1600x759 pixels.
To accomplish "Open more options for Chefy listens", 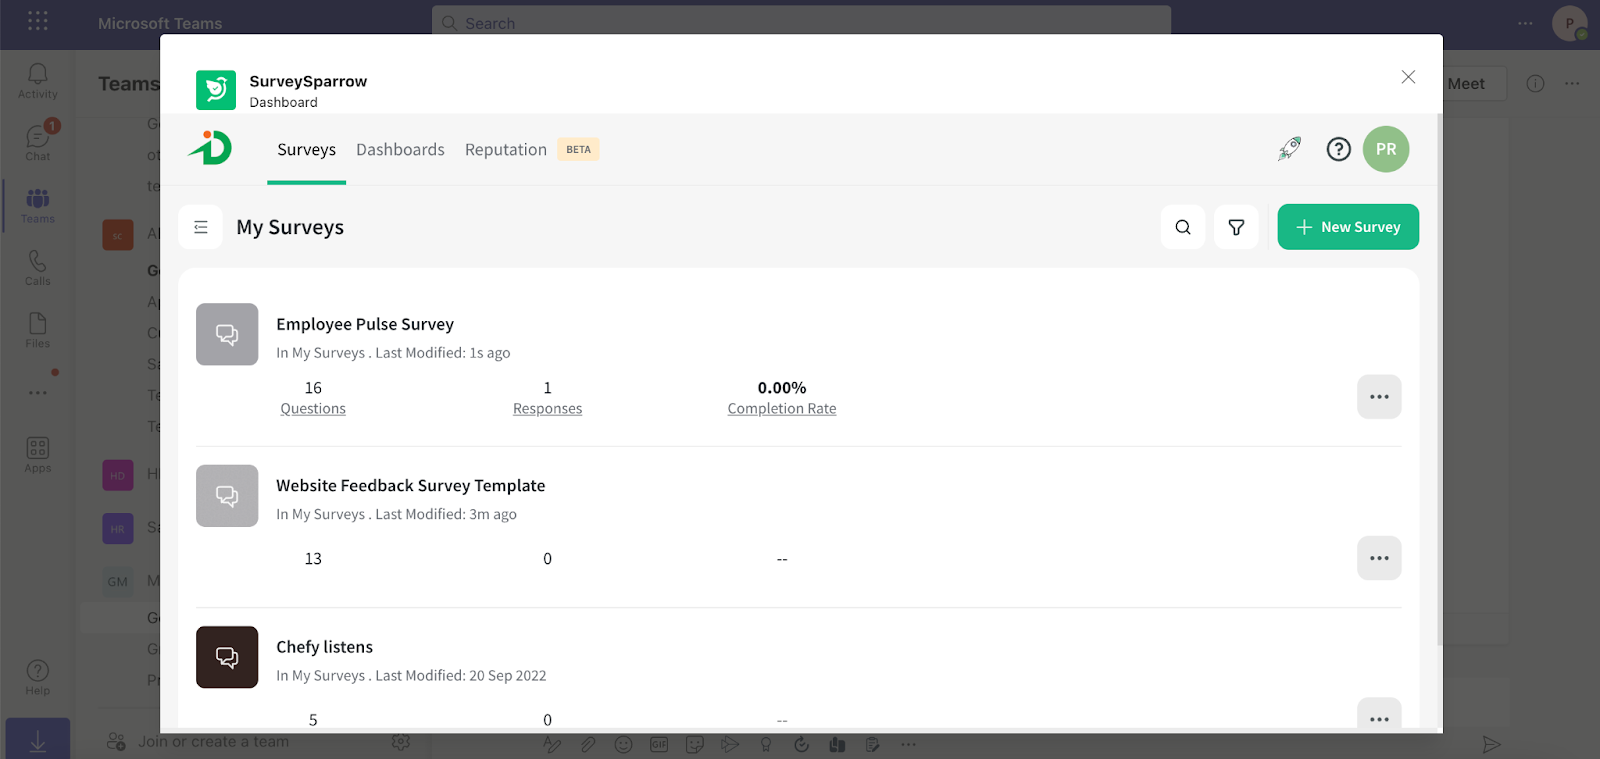I will click(1379, 715).
